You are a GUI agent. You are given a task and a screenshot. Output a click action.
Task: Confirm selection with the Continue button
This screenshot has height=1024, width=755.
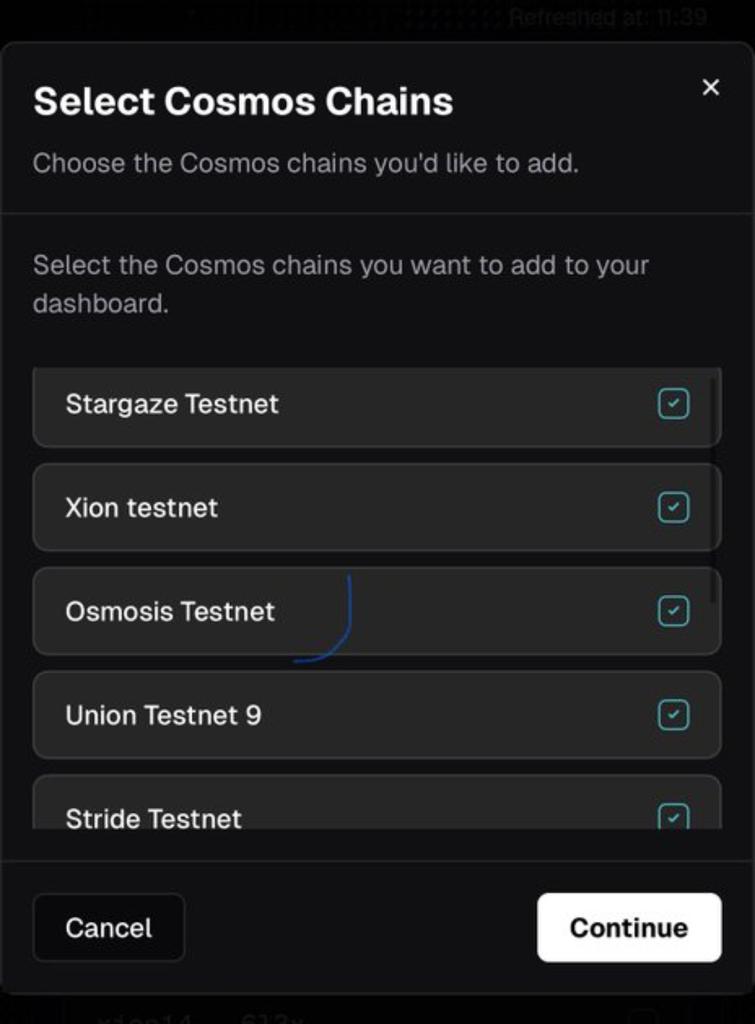[629, 927]
